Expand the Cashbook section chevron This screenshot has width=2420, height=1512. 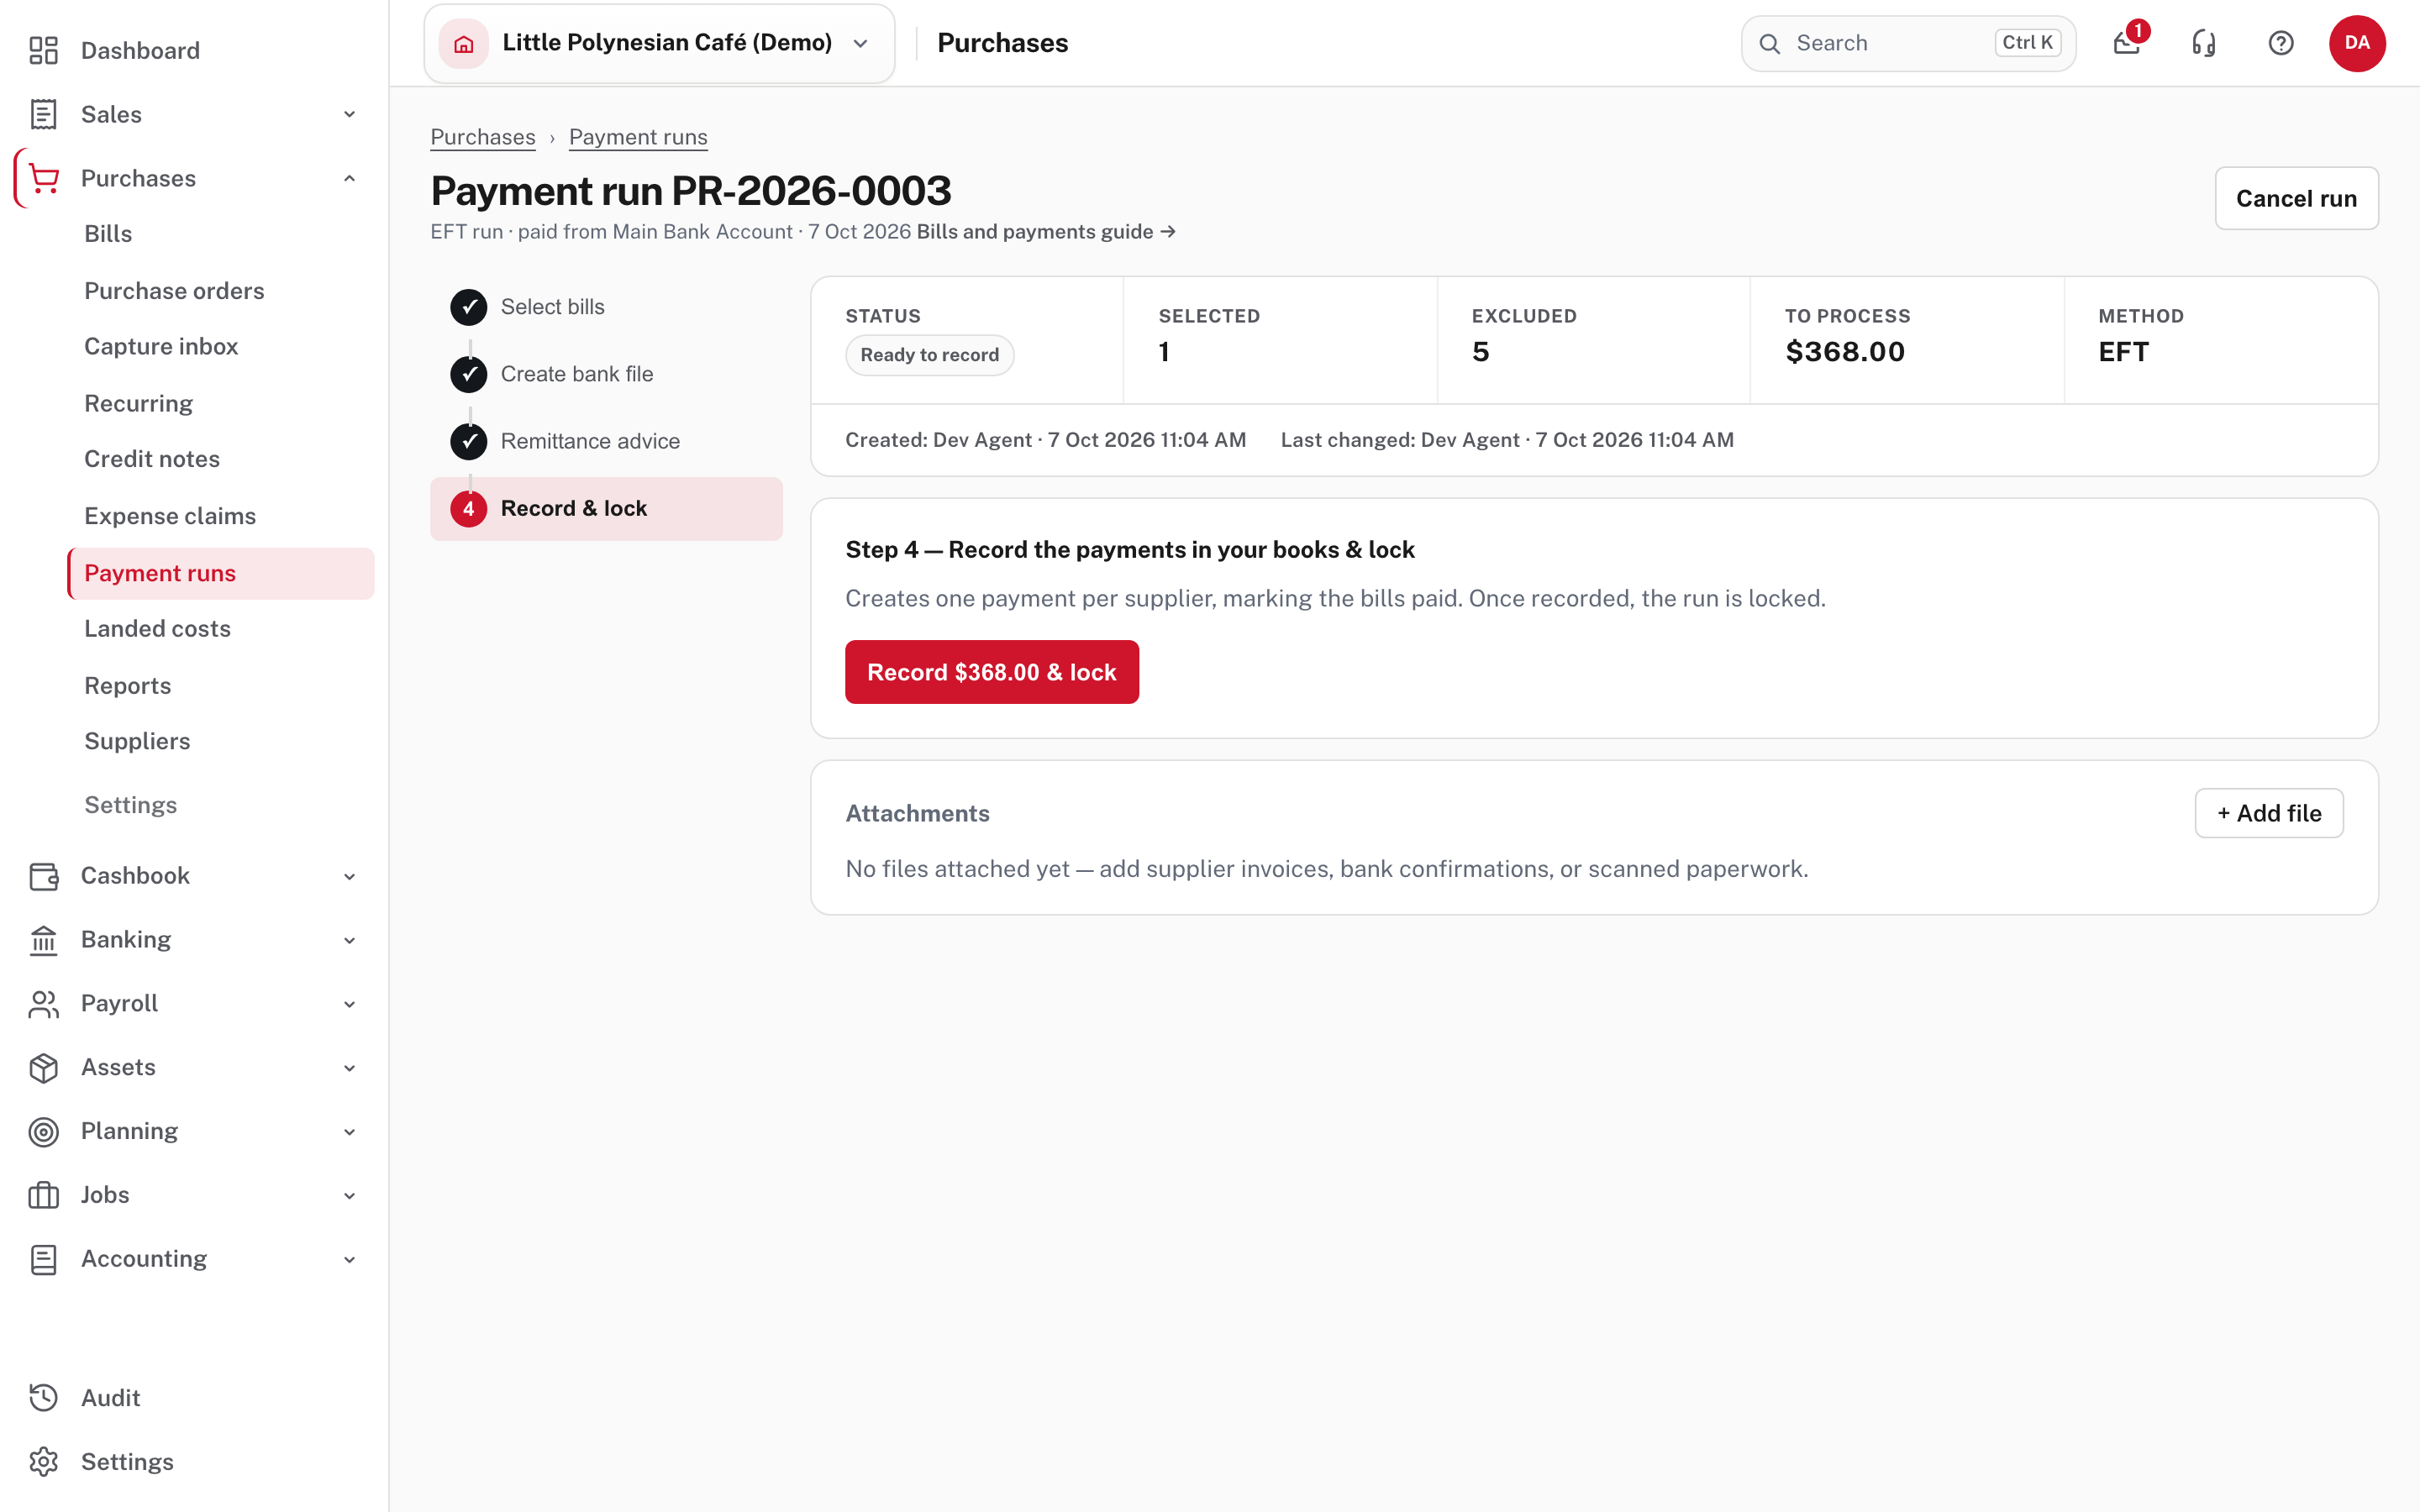pos(349,876)
